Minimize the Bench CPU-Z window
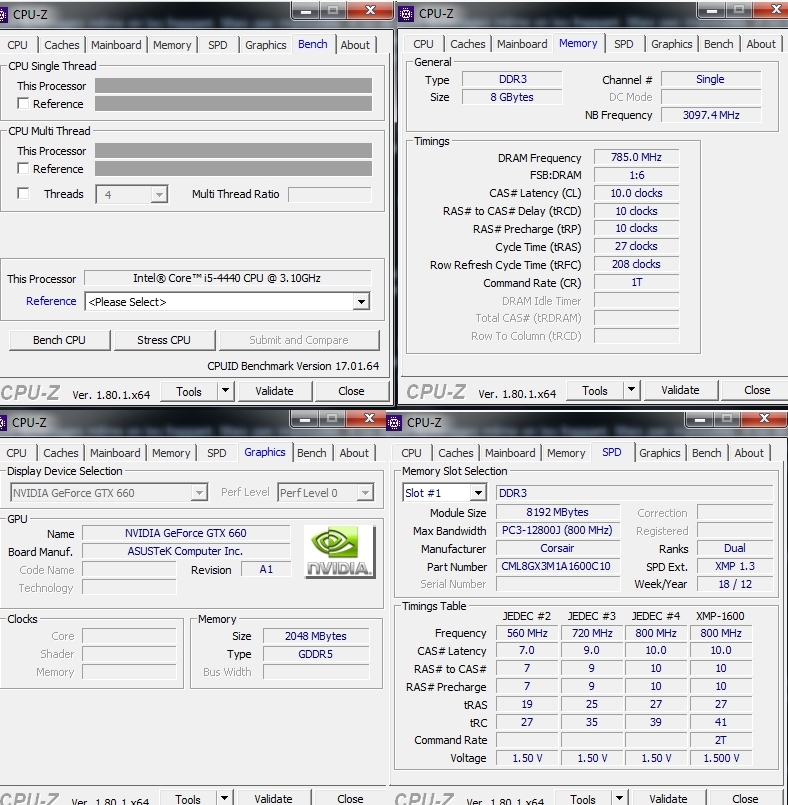Screen dimensions: 788x805 coord(306,10)
